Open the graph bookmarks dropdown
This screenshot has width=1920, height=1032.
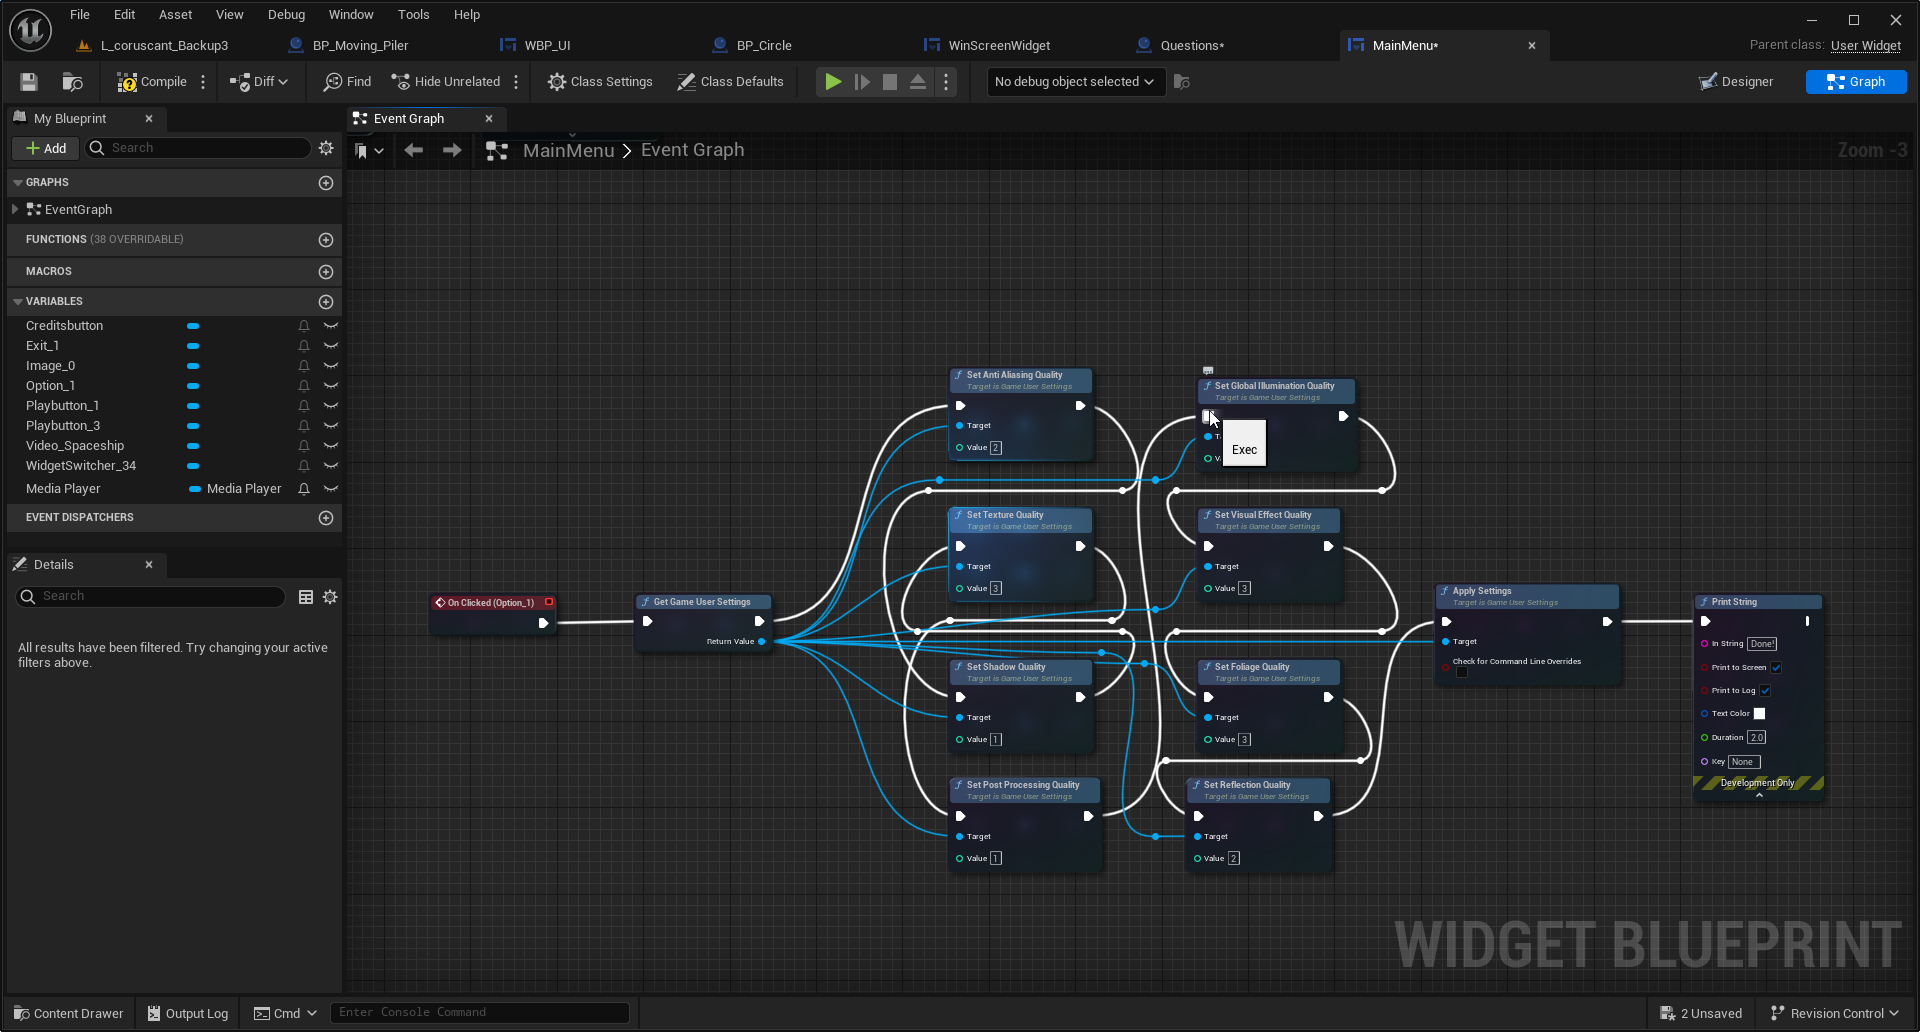[369, 151]
